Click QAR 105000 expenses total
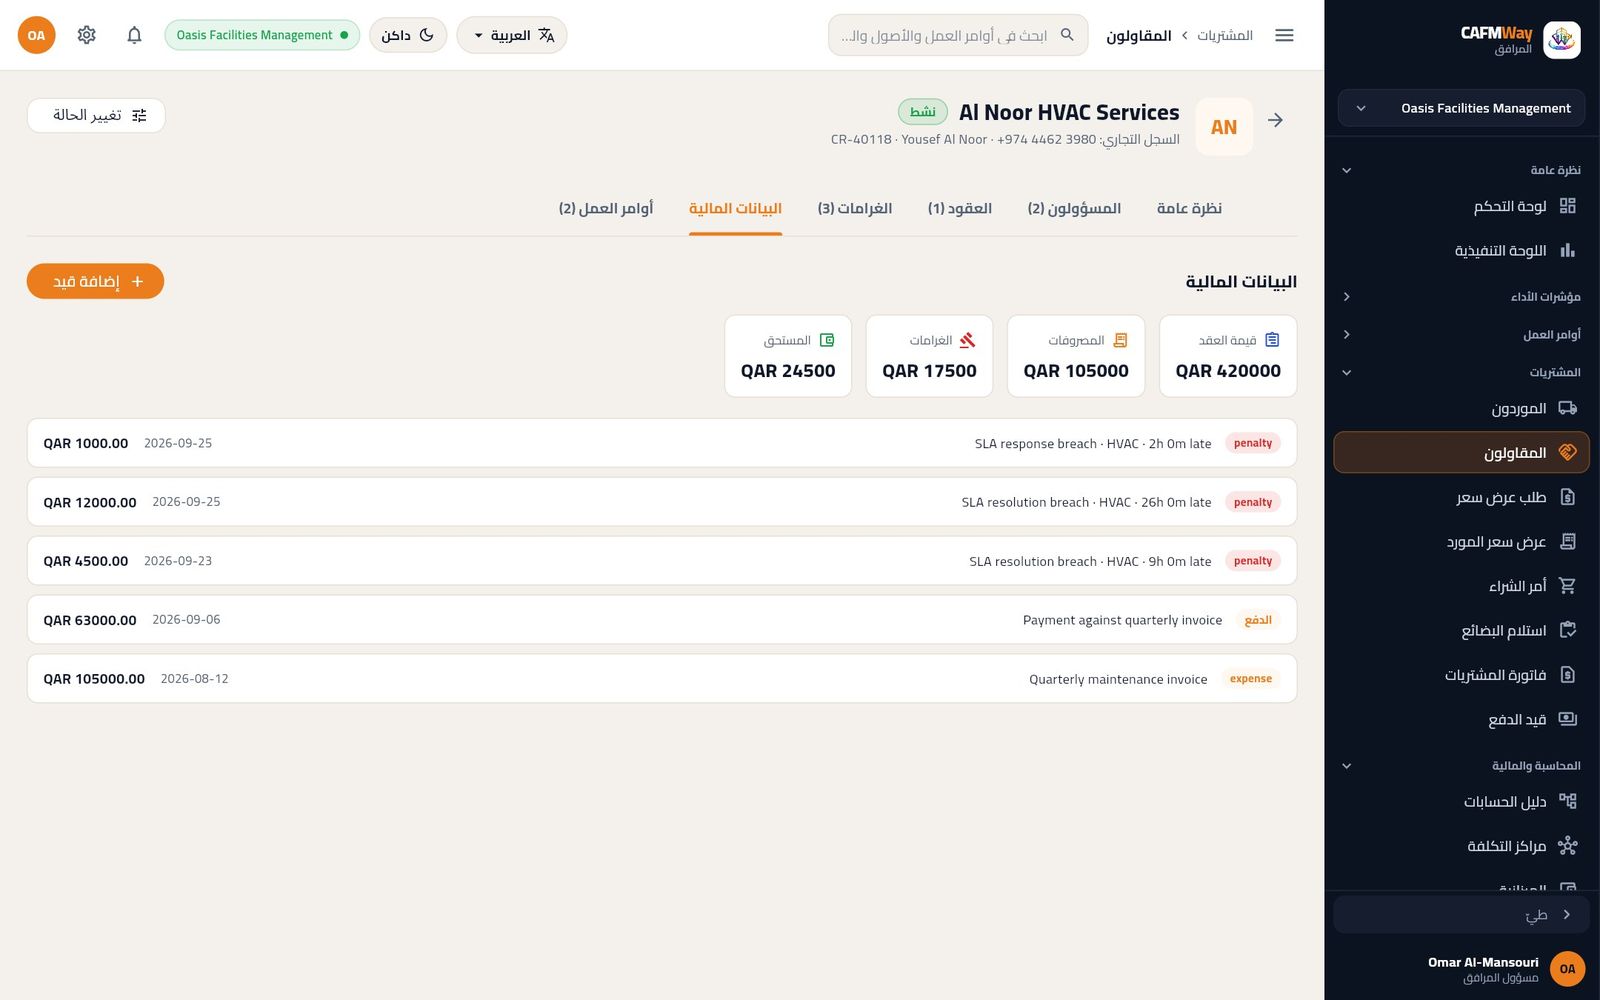Viewport: 1600px width, 1000px height. [x=1076, y=371]
